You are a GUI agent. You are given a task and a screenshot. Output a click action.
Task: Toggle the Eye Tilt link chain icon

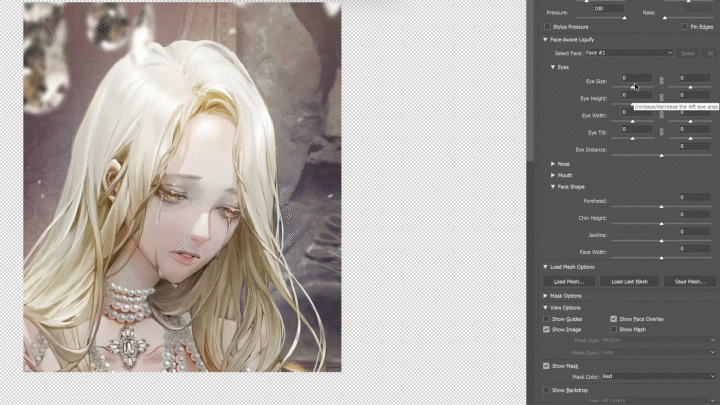(x=662, y=132)
